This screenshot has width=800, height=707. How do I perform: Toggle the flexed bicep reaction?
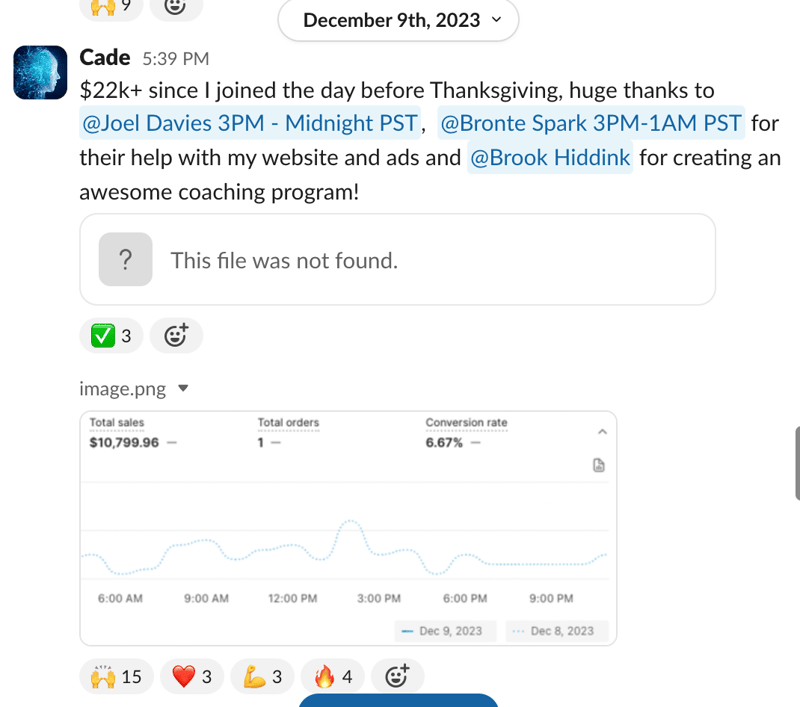262,676
